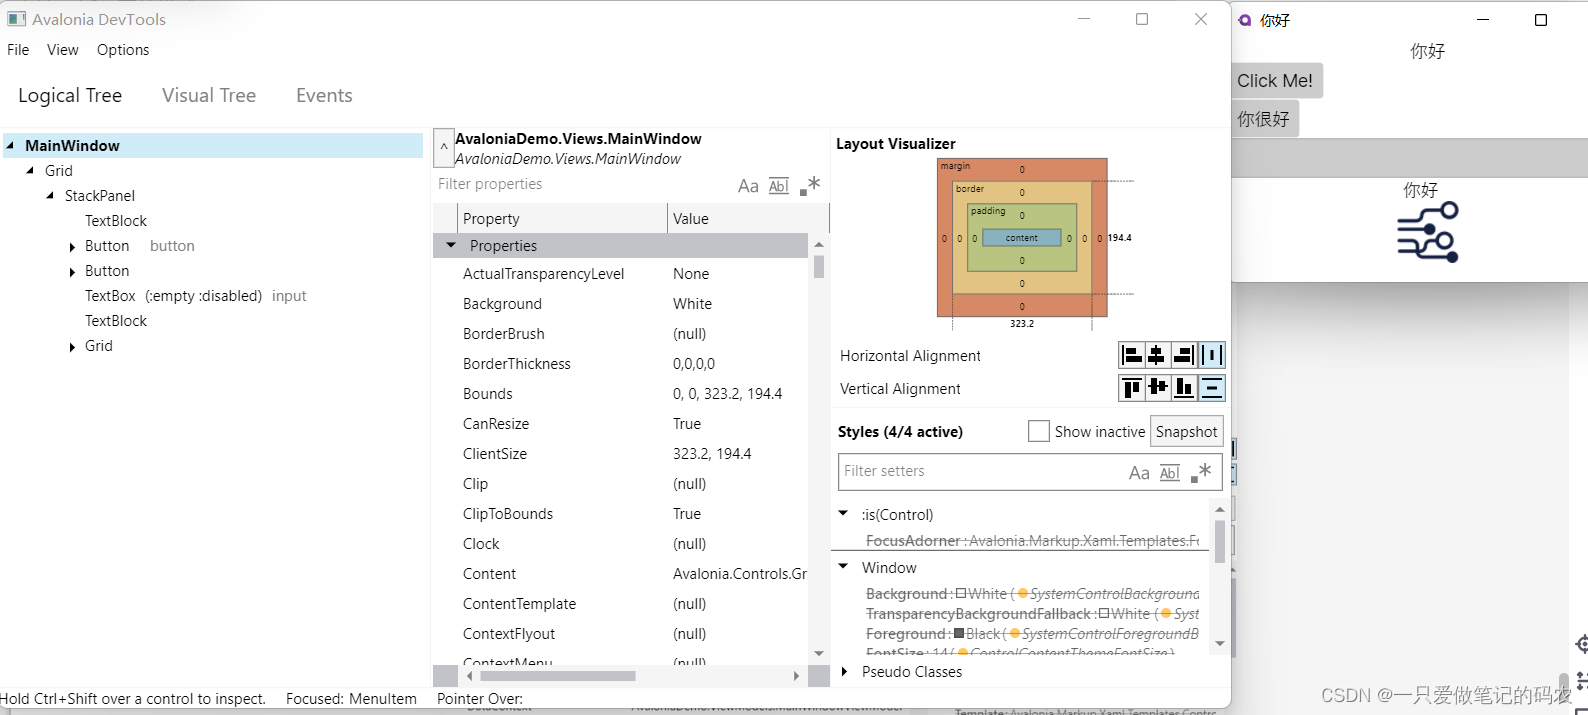This screenshot has width=1588, height=715.
Task: Select the ActualTransparencyLevel property row
Action: click(x=620, y=274)
